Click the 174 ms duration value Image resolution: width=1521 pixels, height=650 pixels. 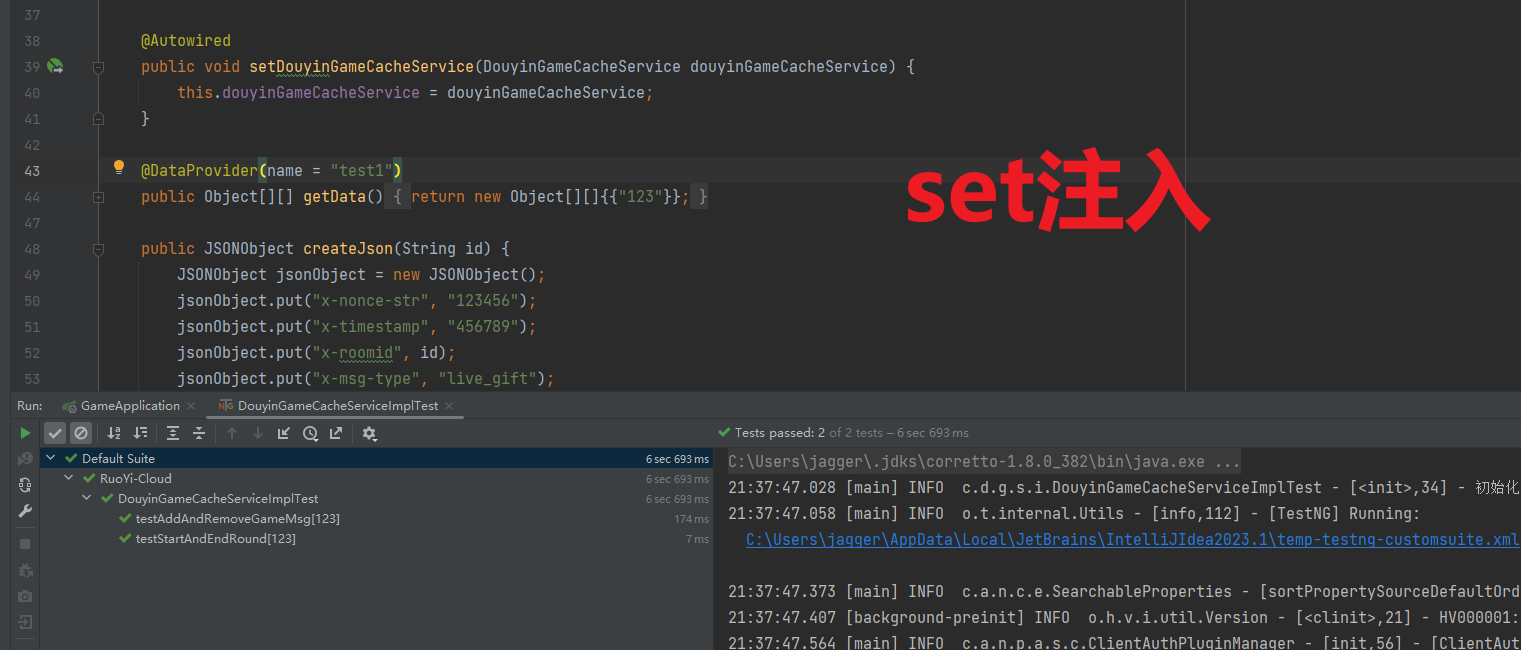(691, 519)
